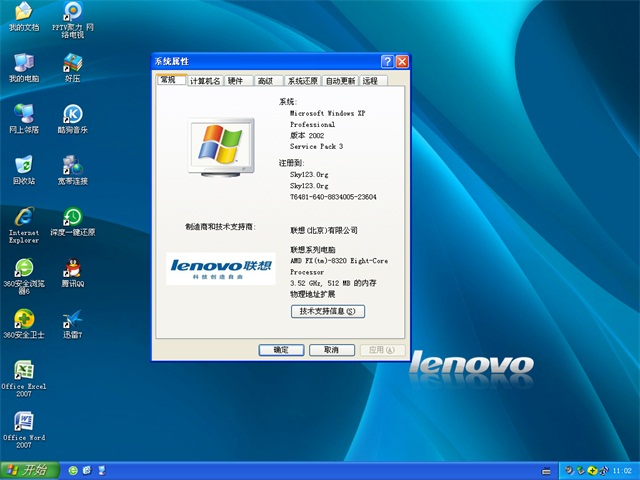Click 技术支持信息 button
The image size is (640, 480).
(327, 311)
